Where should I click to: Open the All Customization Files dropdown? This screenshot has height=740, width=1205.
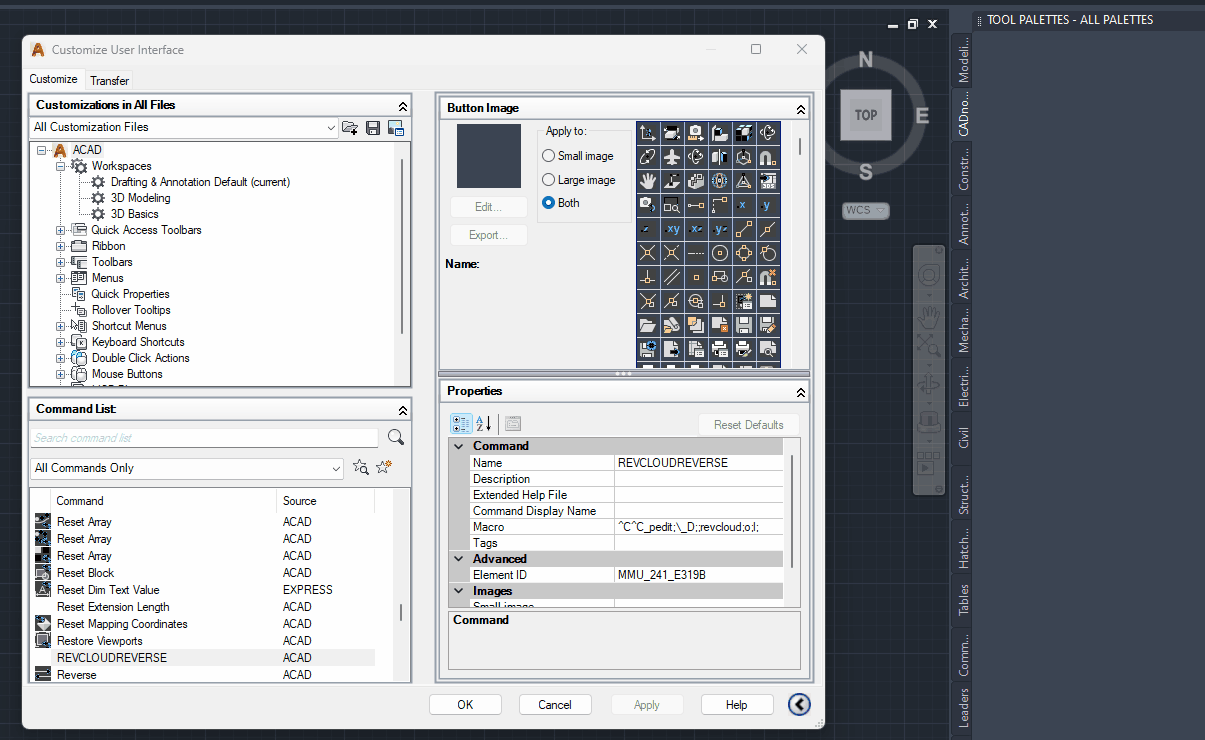(331, 128)
